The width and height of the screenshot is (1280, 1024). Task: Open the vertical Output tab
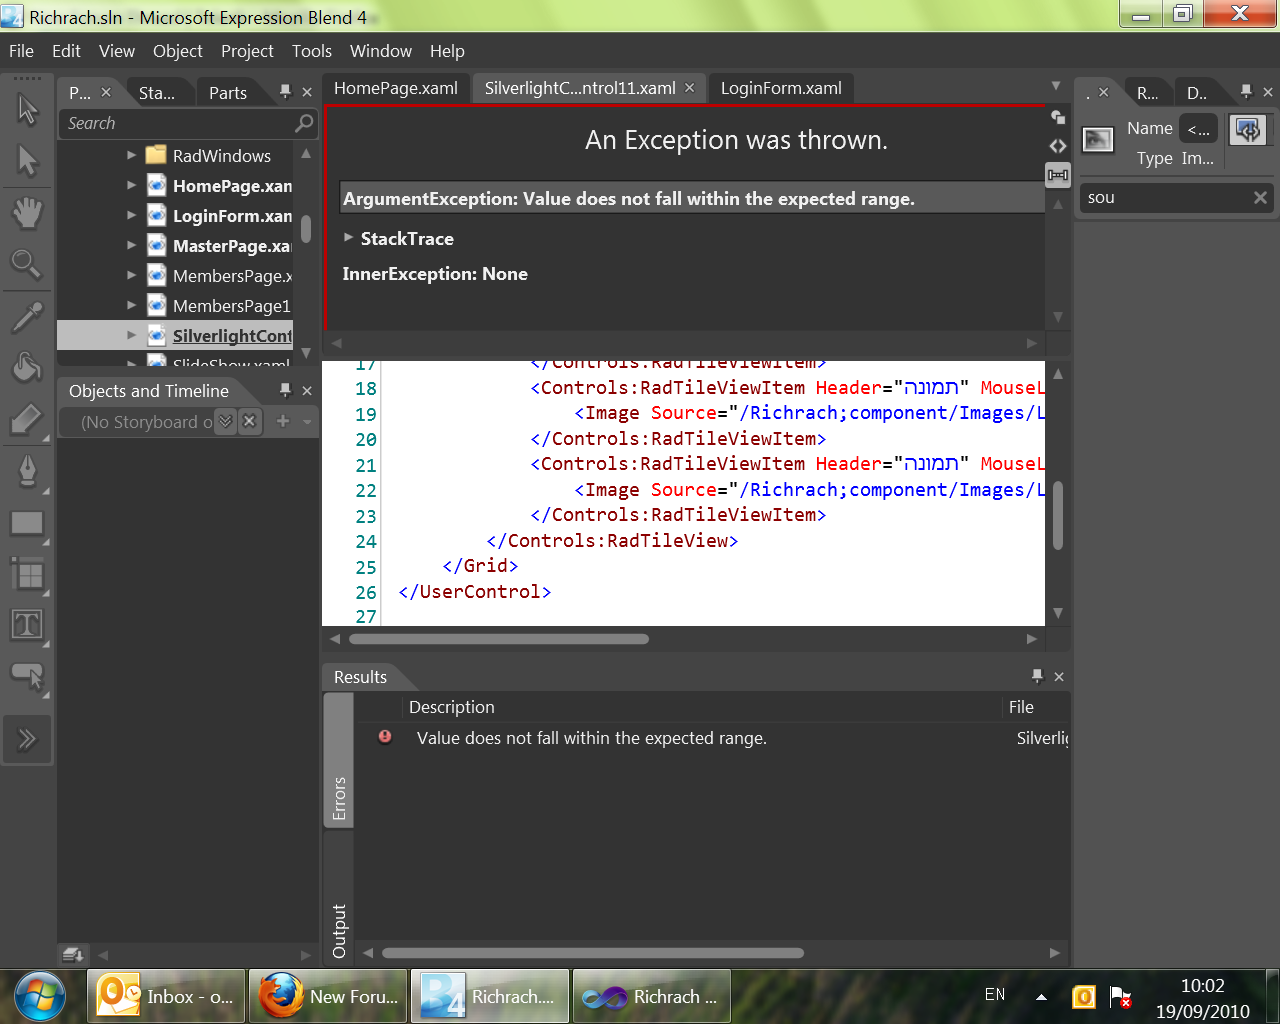pyautogui.click(x=339, y=932)
